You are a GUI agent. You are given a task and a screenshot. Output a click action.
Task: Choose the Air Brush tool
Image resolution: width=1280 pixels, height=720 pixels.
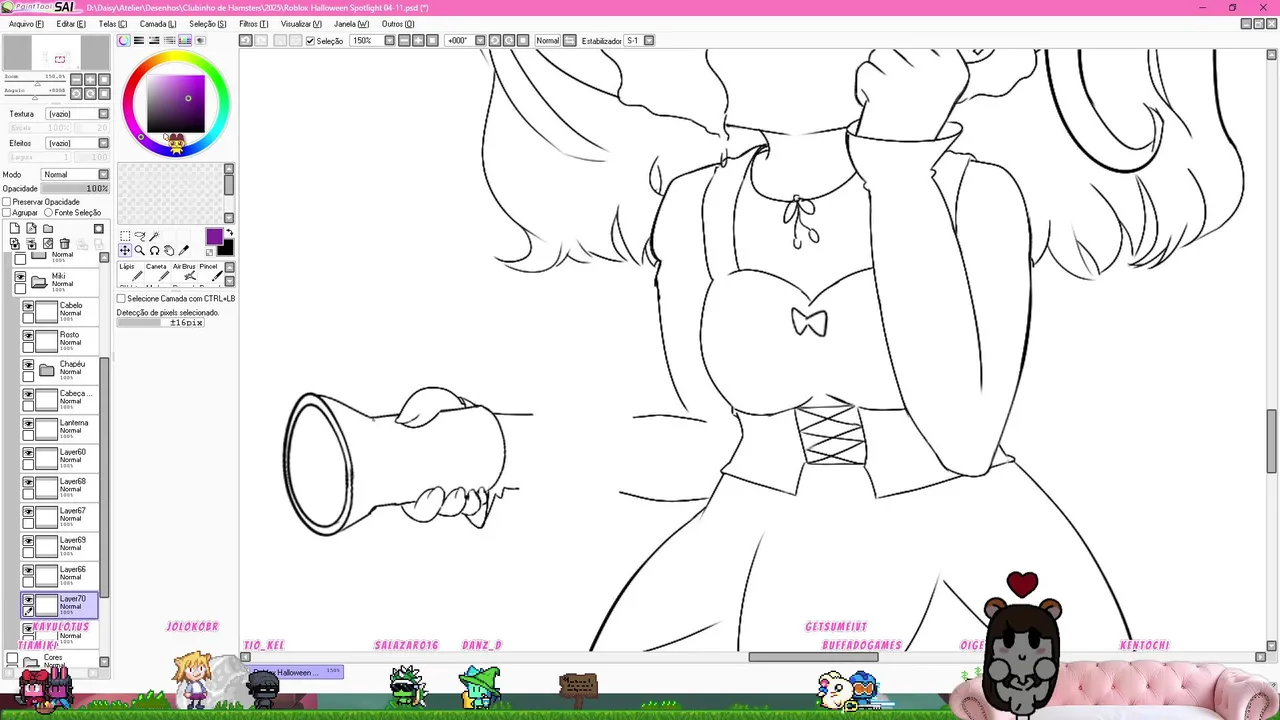(184, 273)
